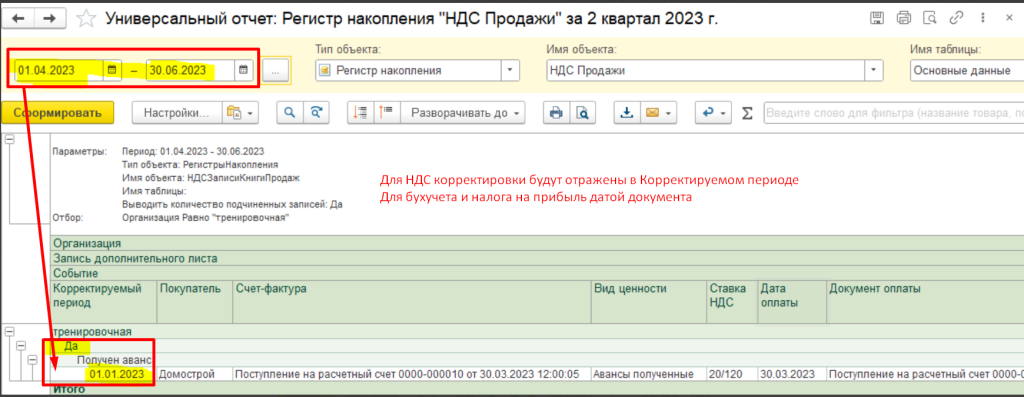
Task: Click the sigma sum icon
Action: point(748,113)
